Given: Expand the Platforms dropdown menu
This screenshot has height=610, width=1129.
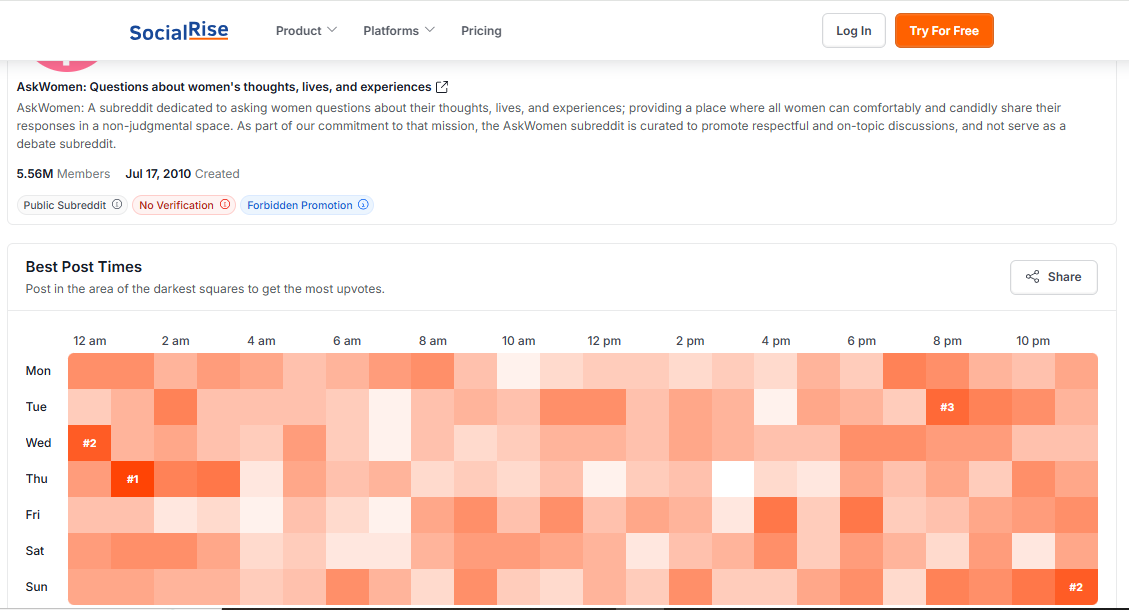Looking at the screenshot, I should coord(398,31).
